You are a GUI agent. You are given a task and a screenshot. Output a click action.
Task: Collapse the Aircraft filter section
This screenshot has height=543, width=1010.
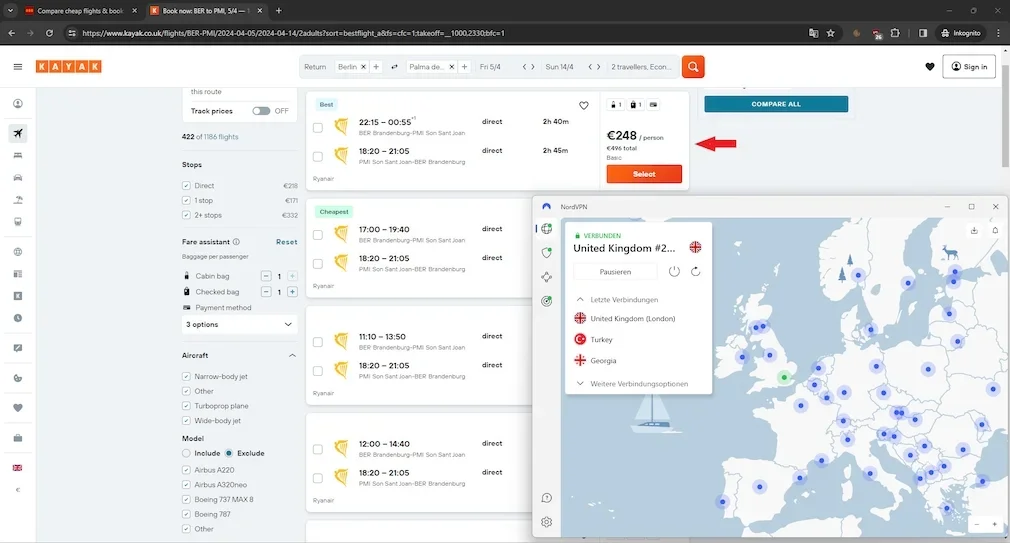pos(292,355)
